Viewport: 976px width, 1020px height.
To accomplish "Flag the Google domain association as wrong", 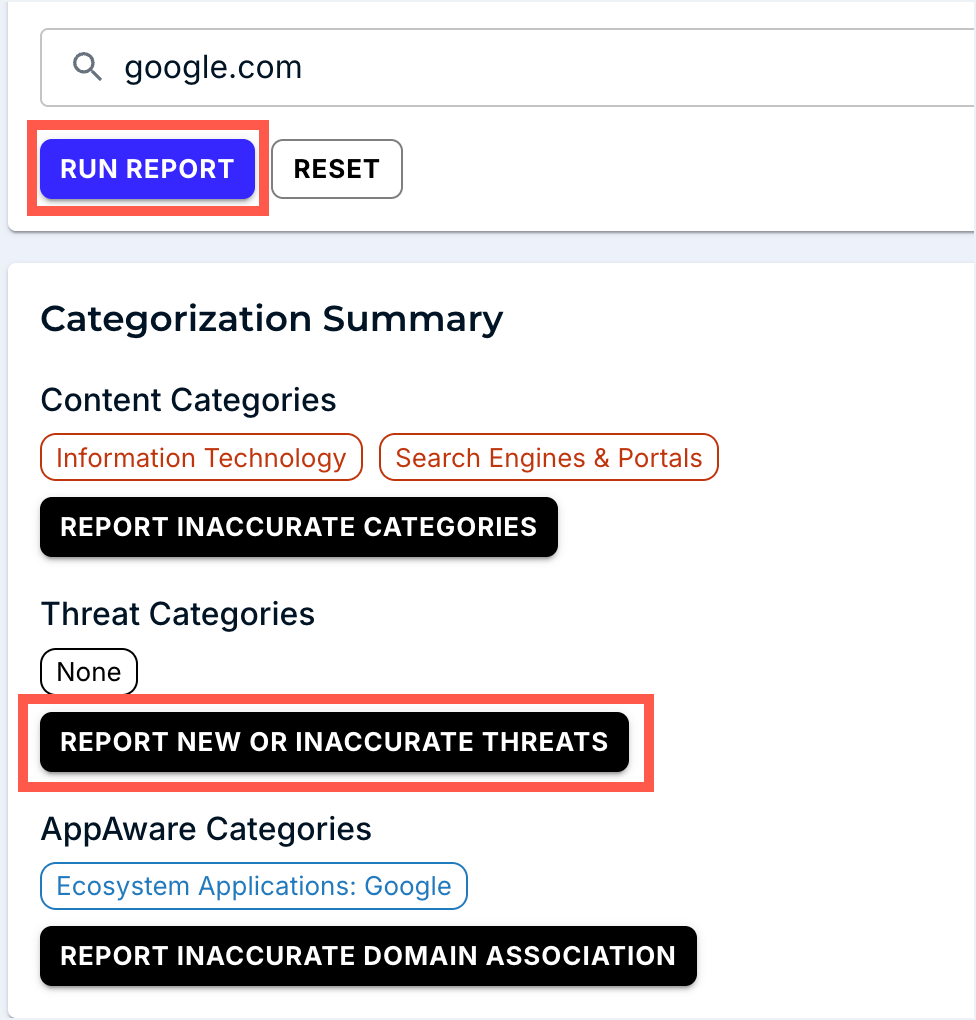I will 367,956.
